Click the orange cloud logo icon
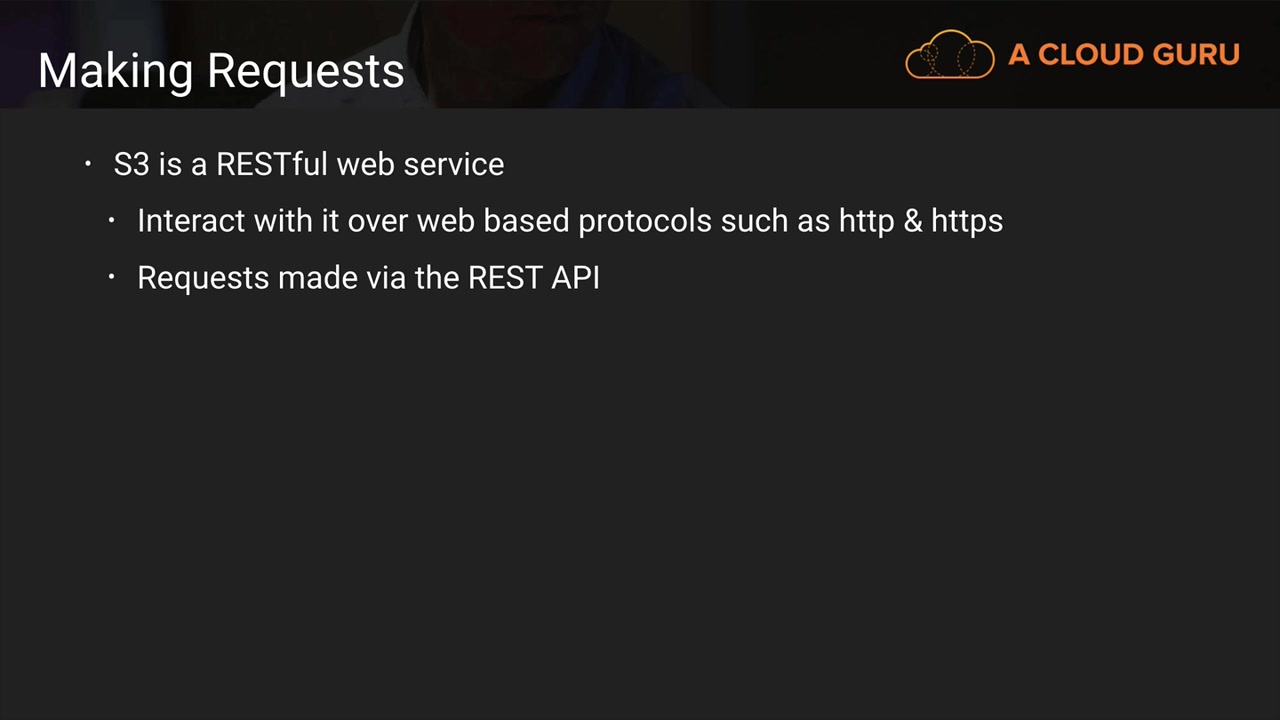The width and height of the screenshot is (1280, 720). (x=949, y=55)
